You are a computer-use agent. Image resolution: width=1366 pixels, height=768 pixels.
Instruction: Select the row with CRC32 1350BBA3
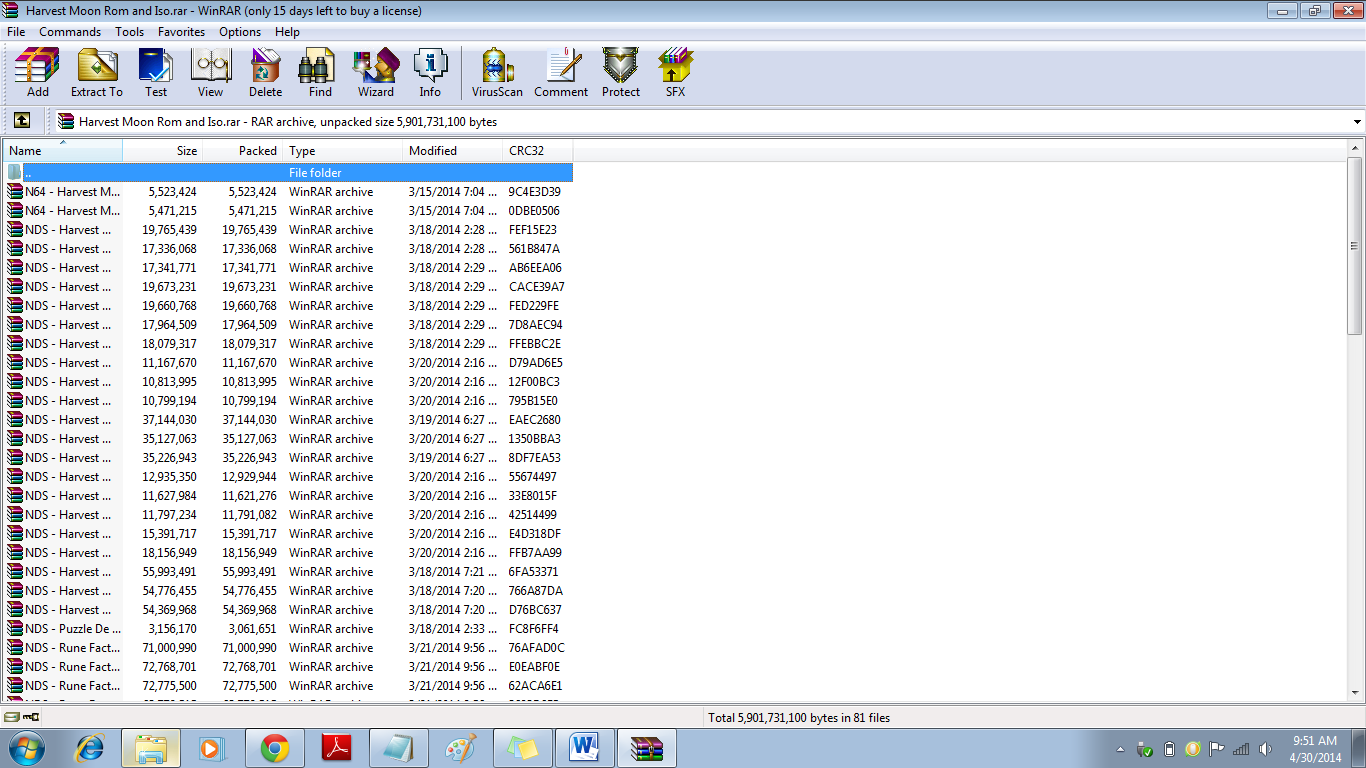(288, 439)
